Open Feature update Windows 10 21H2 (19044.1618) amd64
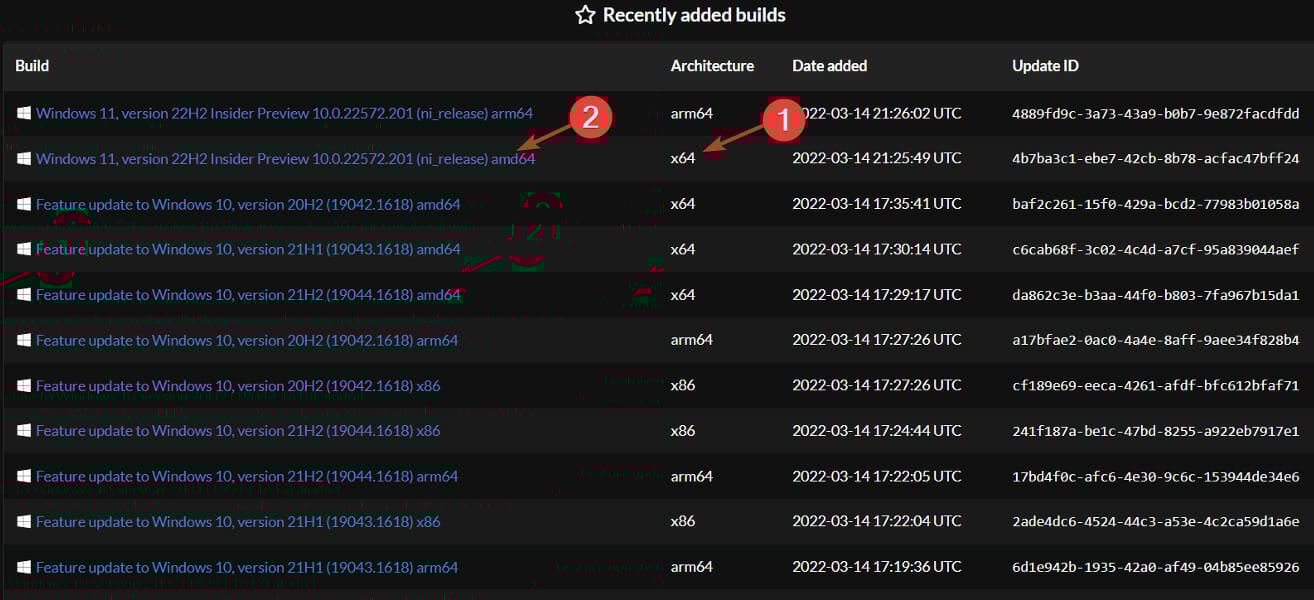 point(248,295)
